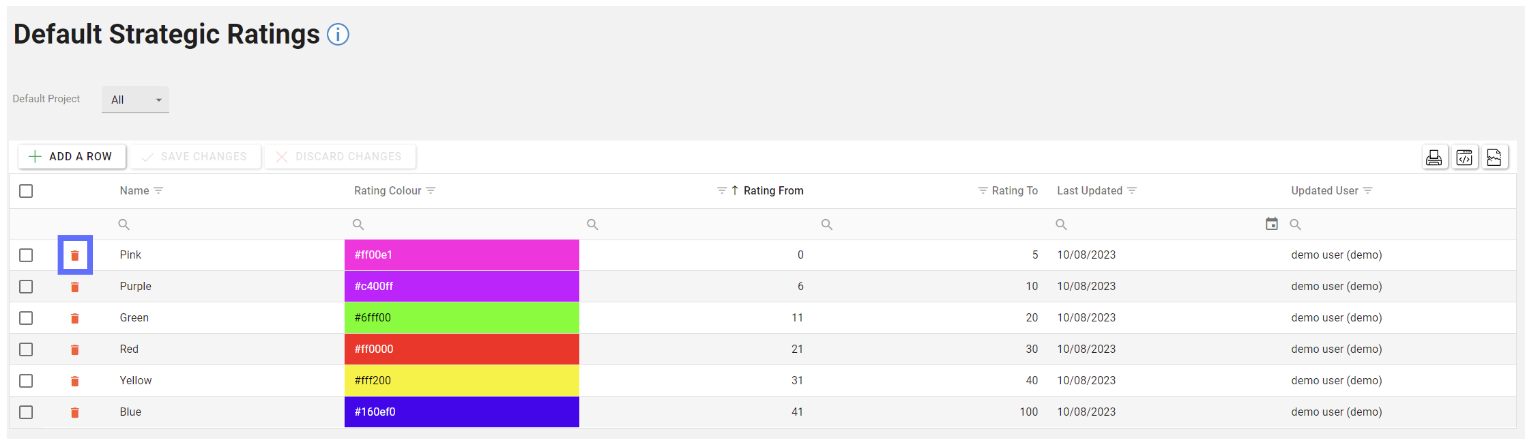Open calendar picker in Last Updated filter
The width and height of the screenshot is (1533, 445).
pyautogui.click(x=1271, y=224)
